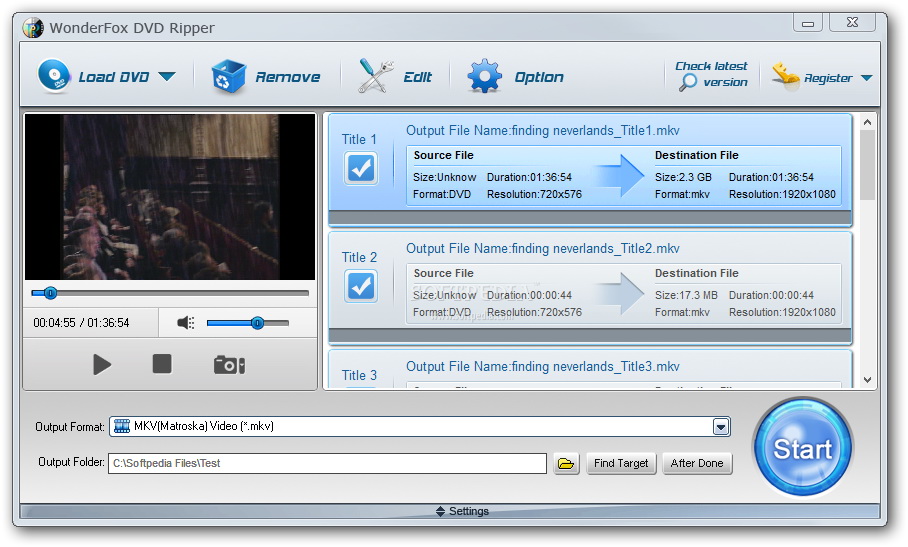The width and height of the screenshot is (908, 547).
Task: Mute audio with the speaker icon
Action: pos(185,323)
